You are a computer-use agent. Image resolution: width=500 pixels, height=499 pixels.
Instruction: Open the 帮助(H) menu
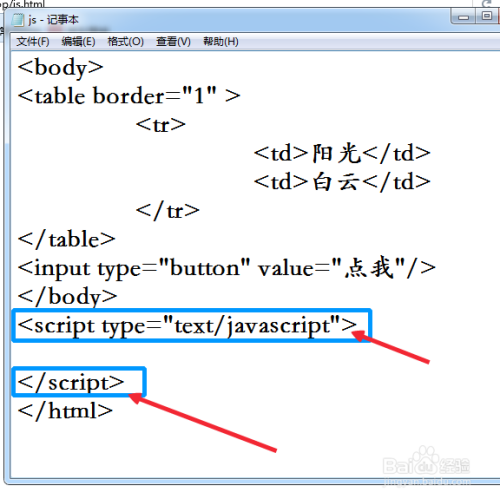[x=221, y=42]
